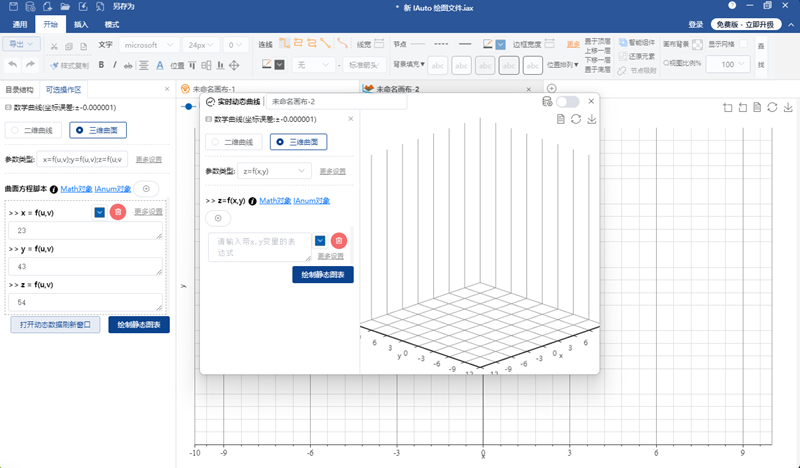Open the 无 line start arrow dropdown

coord(313,65)
